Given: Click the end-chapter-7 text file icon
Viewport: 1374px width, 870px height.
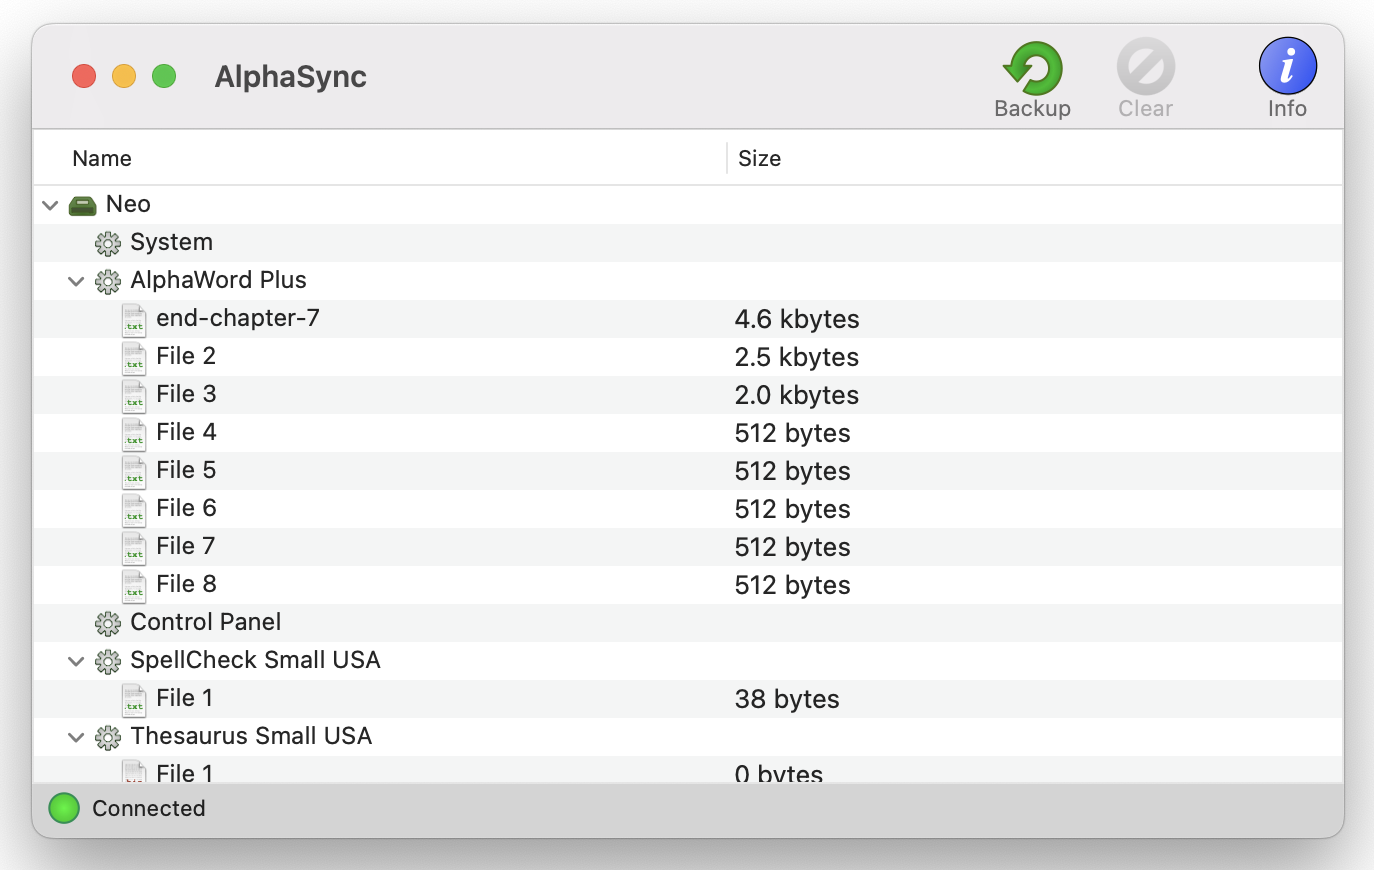Looking at the screenshot, I should point(134,320).
